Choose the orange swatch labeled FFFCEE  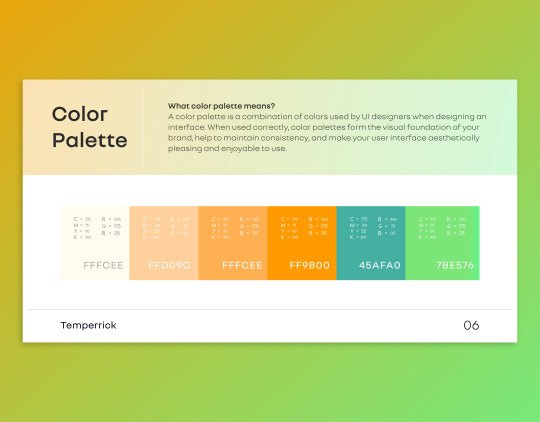click(233, 243)
